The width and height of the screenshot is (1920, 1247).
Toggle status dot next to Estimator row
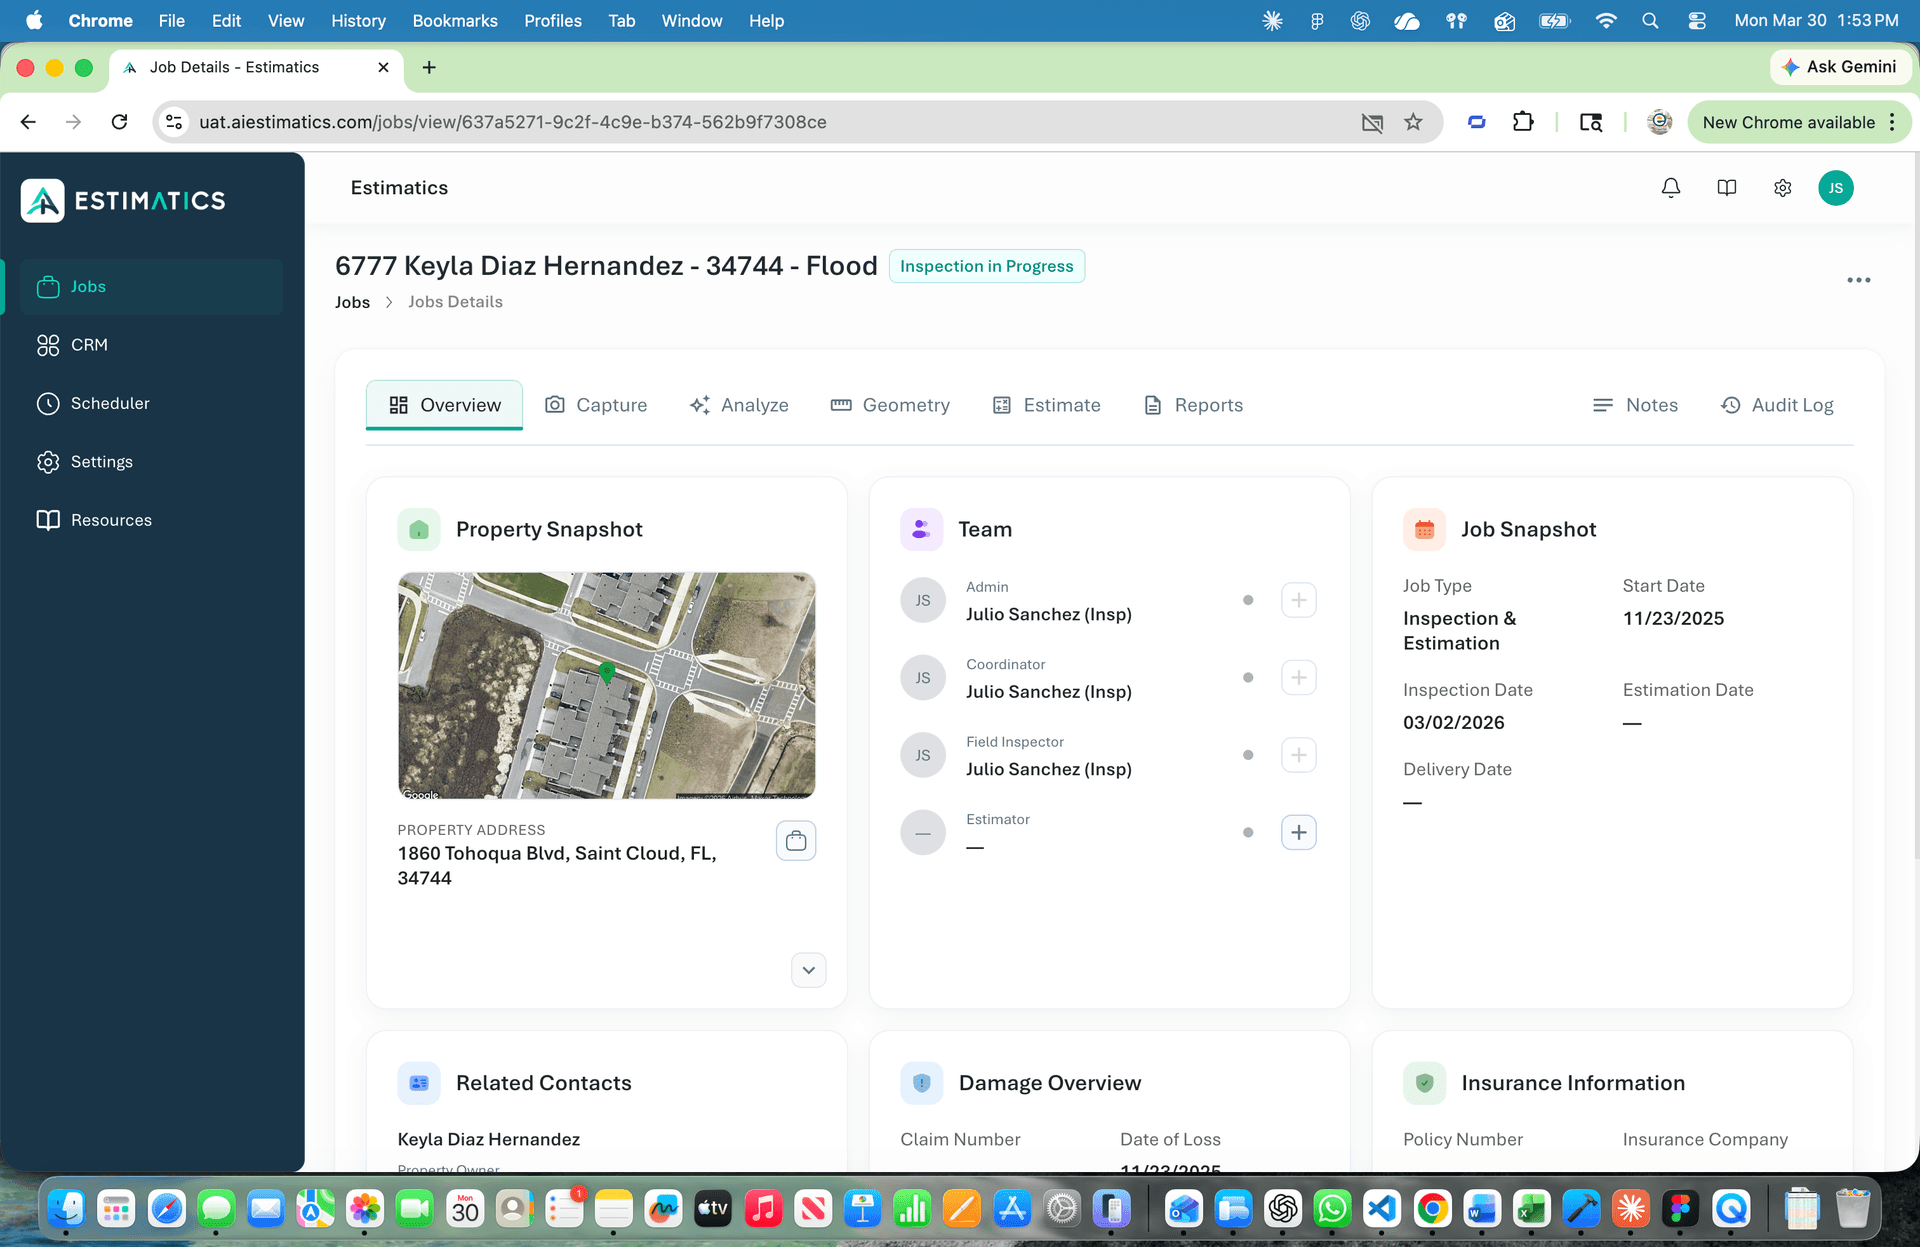1248,831
